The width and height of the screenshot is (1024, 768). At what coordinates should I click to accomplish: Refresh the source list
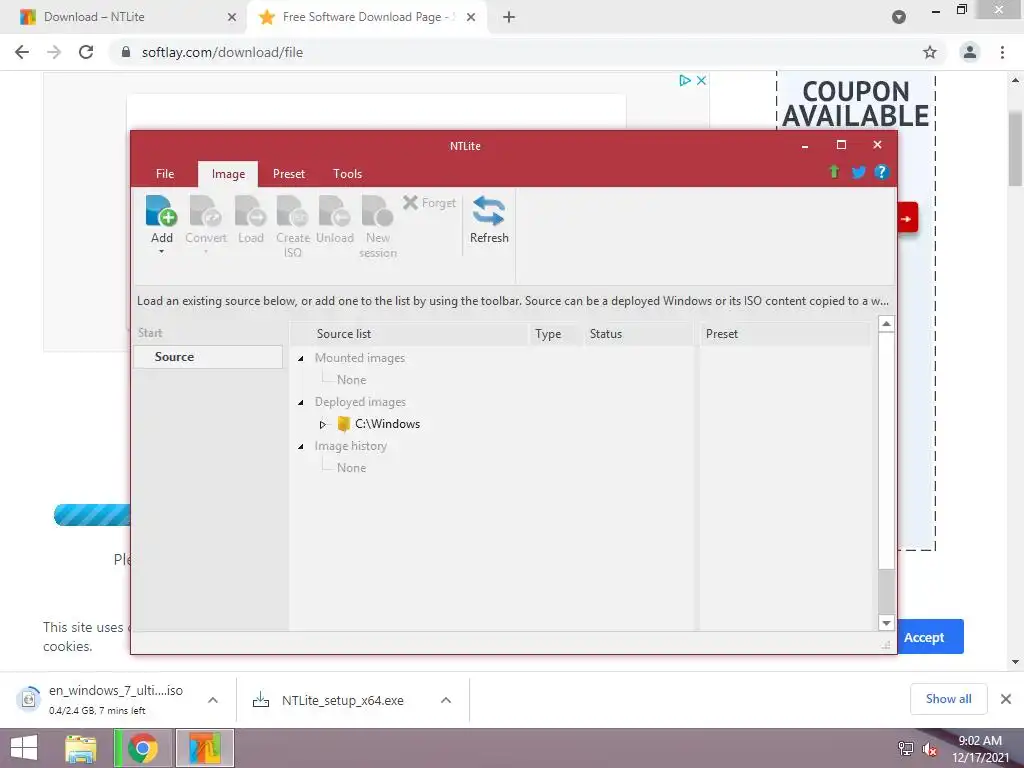point(489,220)
